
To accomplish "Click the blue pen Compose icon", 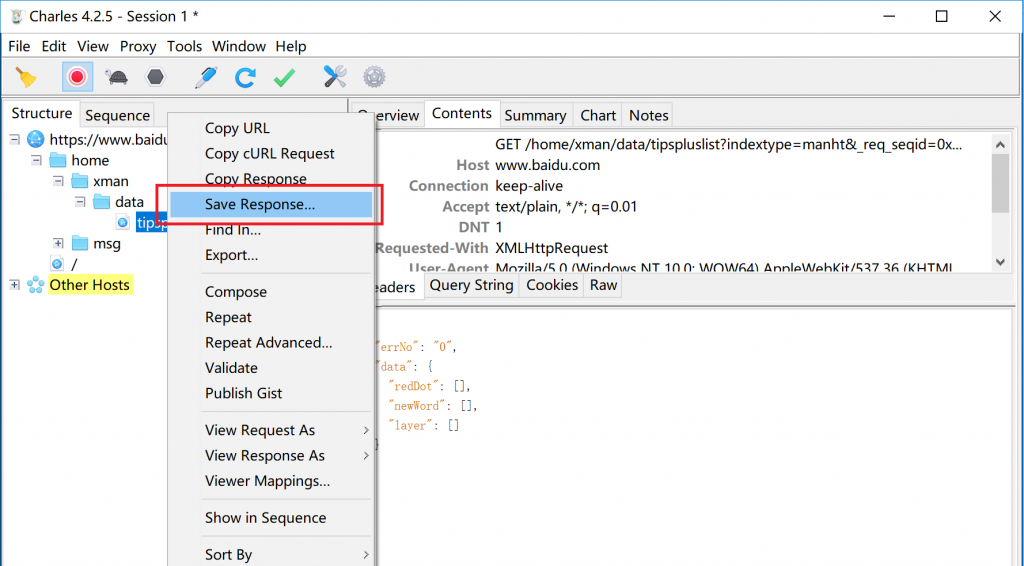I will (x=206, y=77).
